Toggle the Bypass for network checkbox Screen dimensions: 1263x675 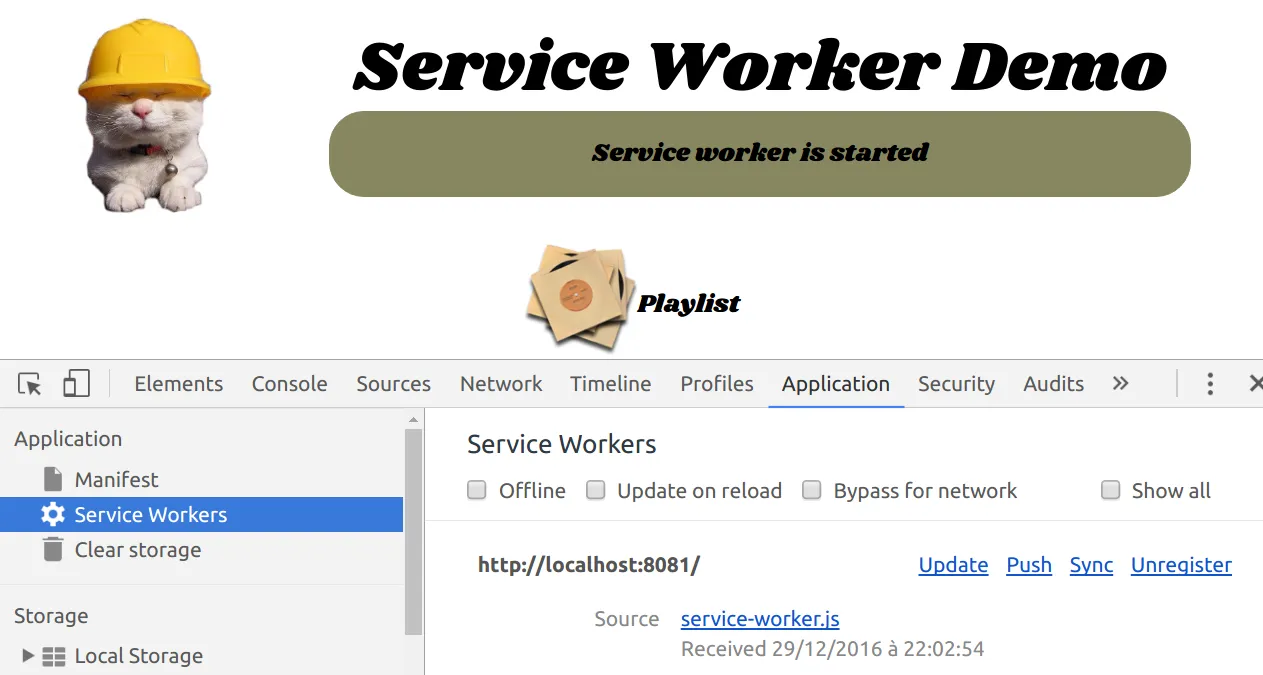(813, 490)
